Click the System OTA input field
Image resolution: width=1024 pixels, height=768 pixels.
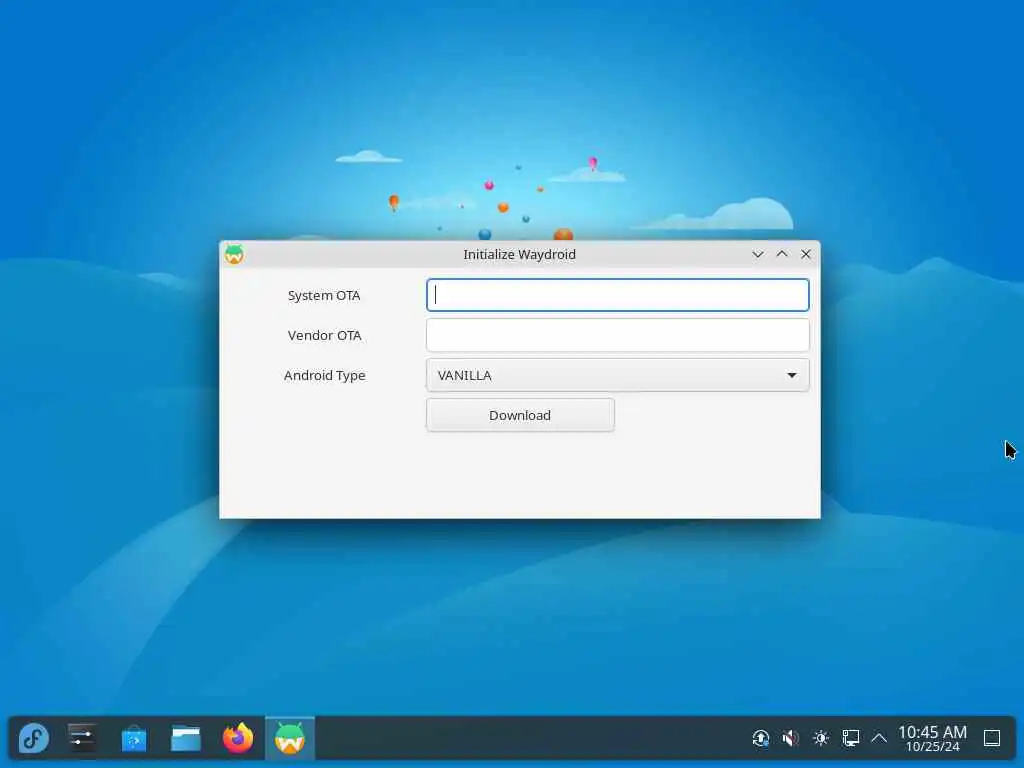click(x=618, y=295)
